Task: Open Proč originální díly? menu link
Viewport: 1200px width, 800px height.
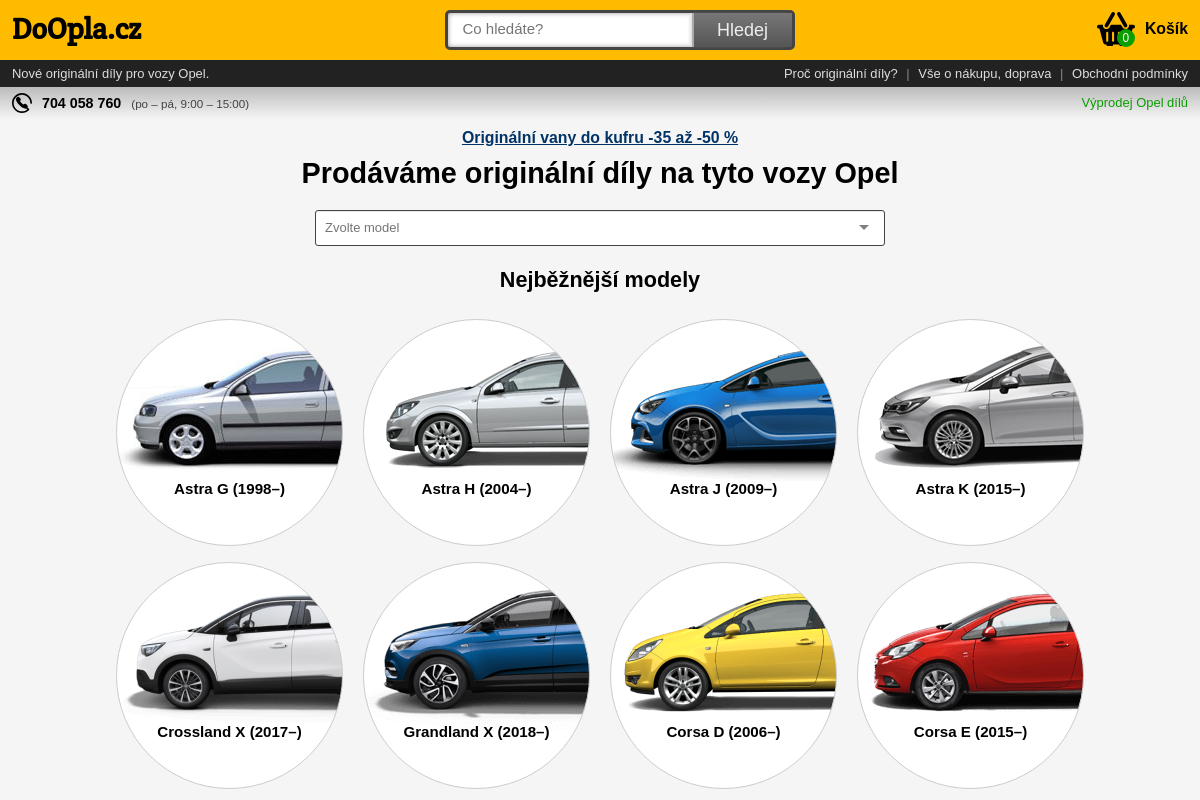Action: [x=840, y=74]
